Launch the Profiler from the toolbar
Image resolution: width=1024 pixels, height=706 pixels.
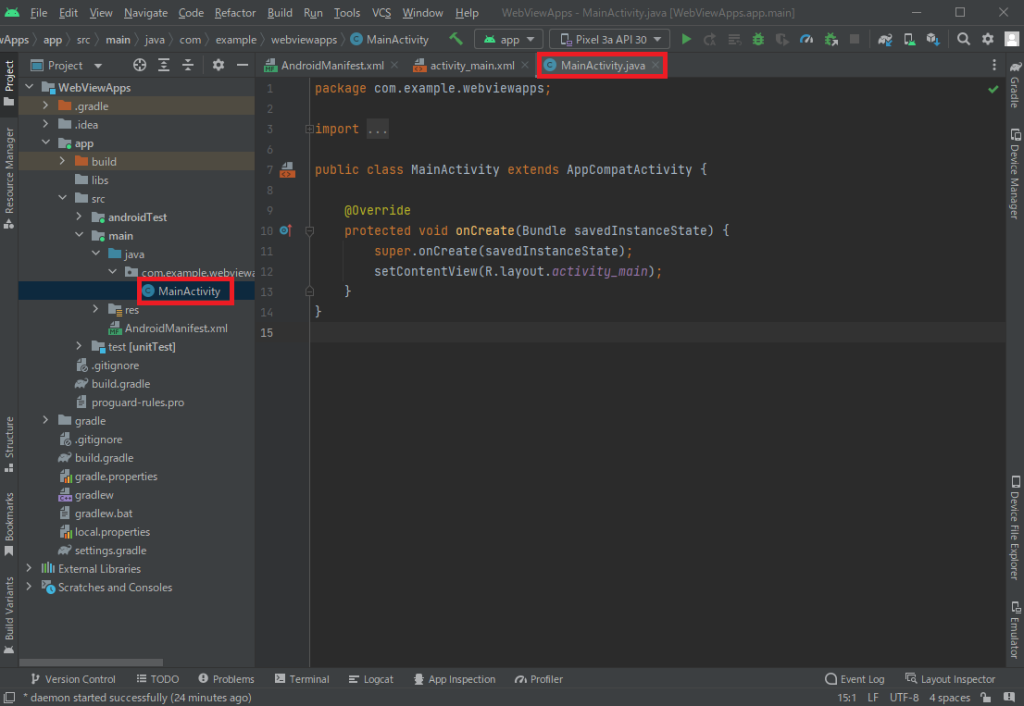pyautogui.click(x=805, y=39)
